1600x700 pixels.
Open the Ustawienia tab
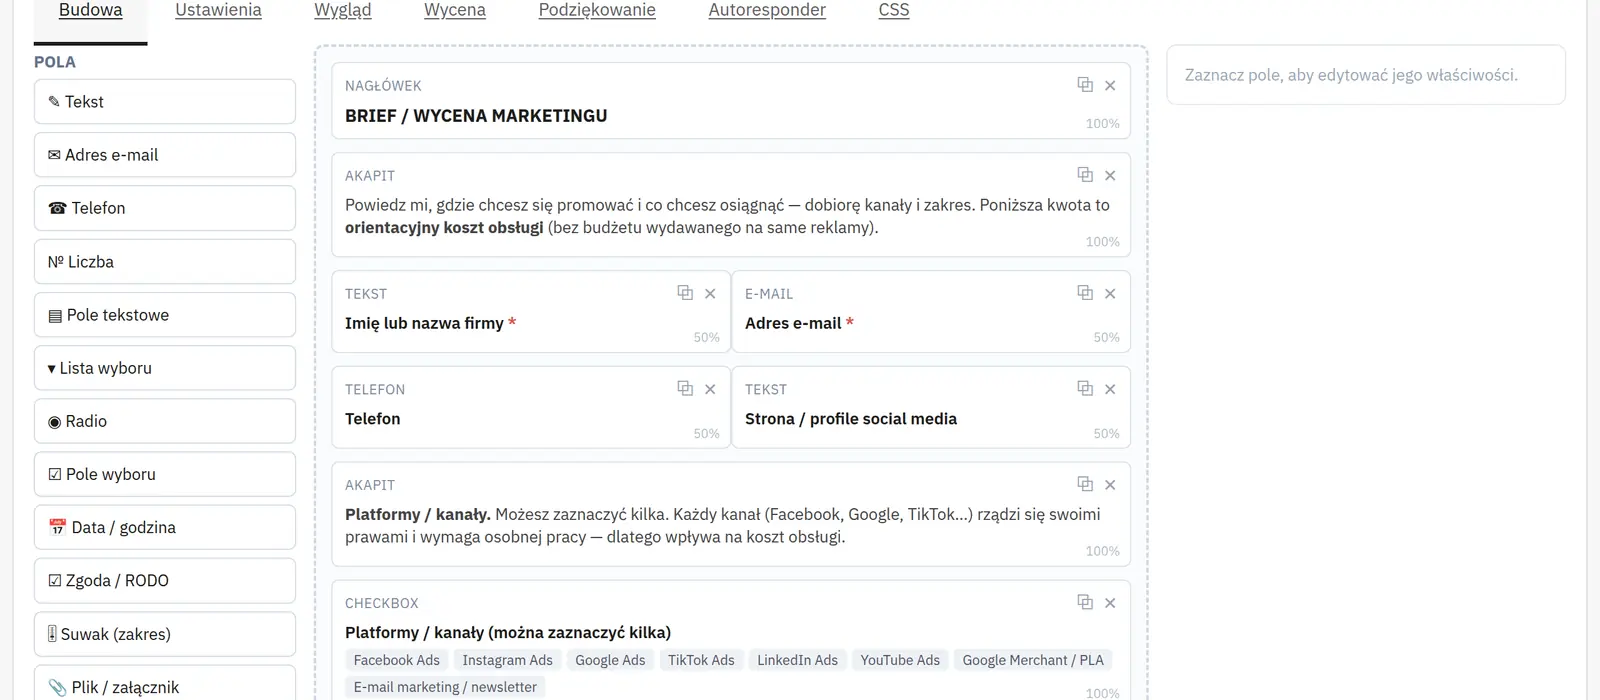click(218, 11)
